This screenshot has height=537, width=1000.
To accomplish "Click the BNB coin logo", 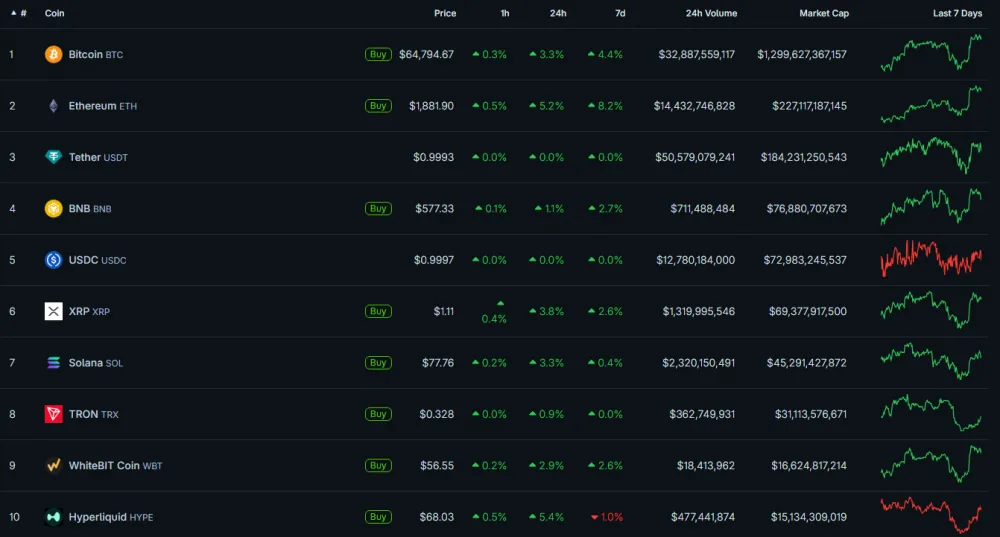I will [x=54, y=209].
